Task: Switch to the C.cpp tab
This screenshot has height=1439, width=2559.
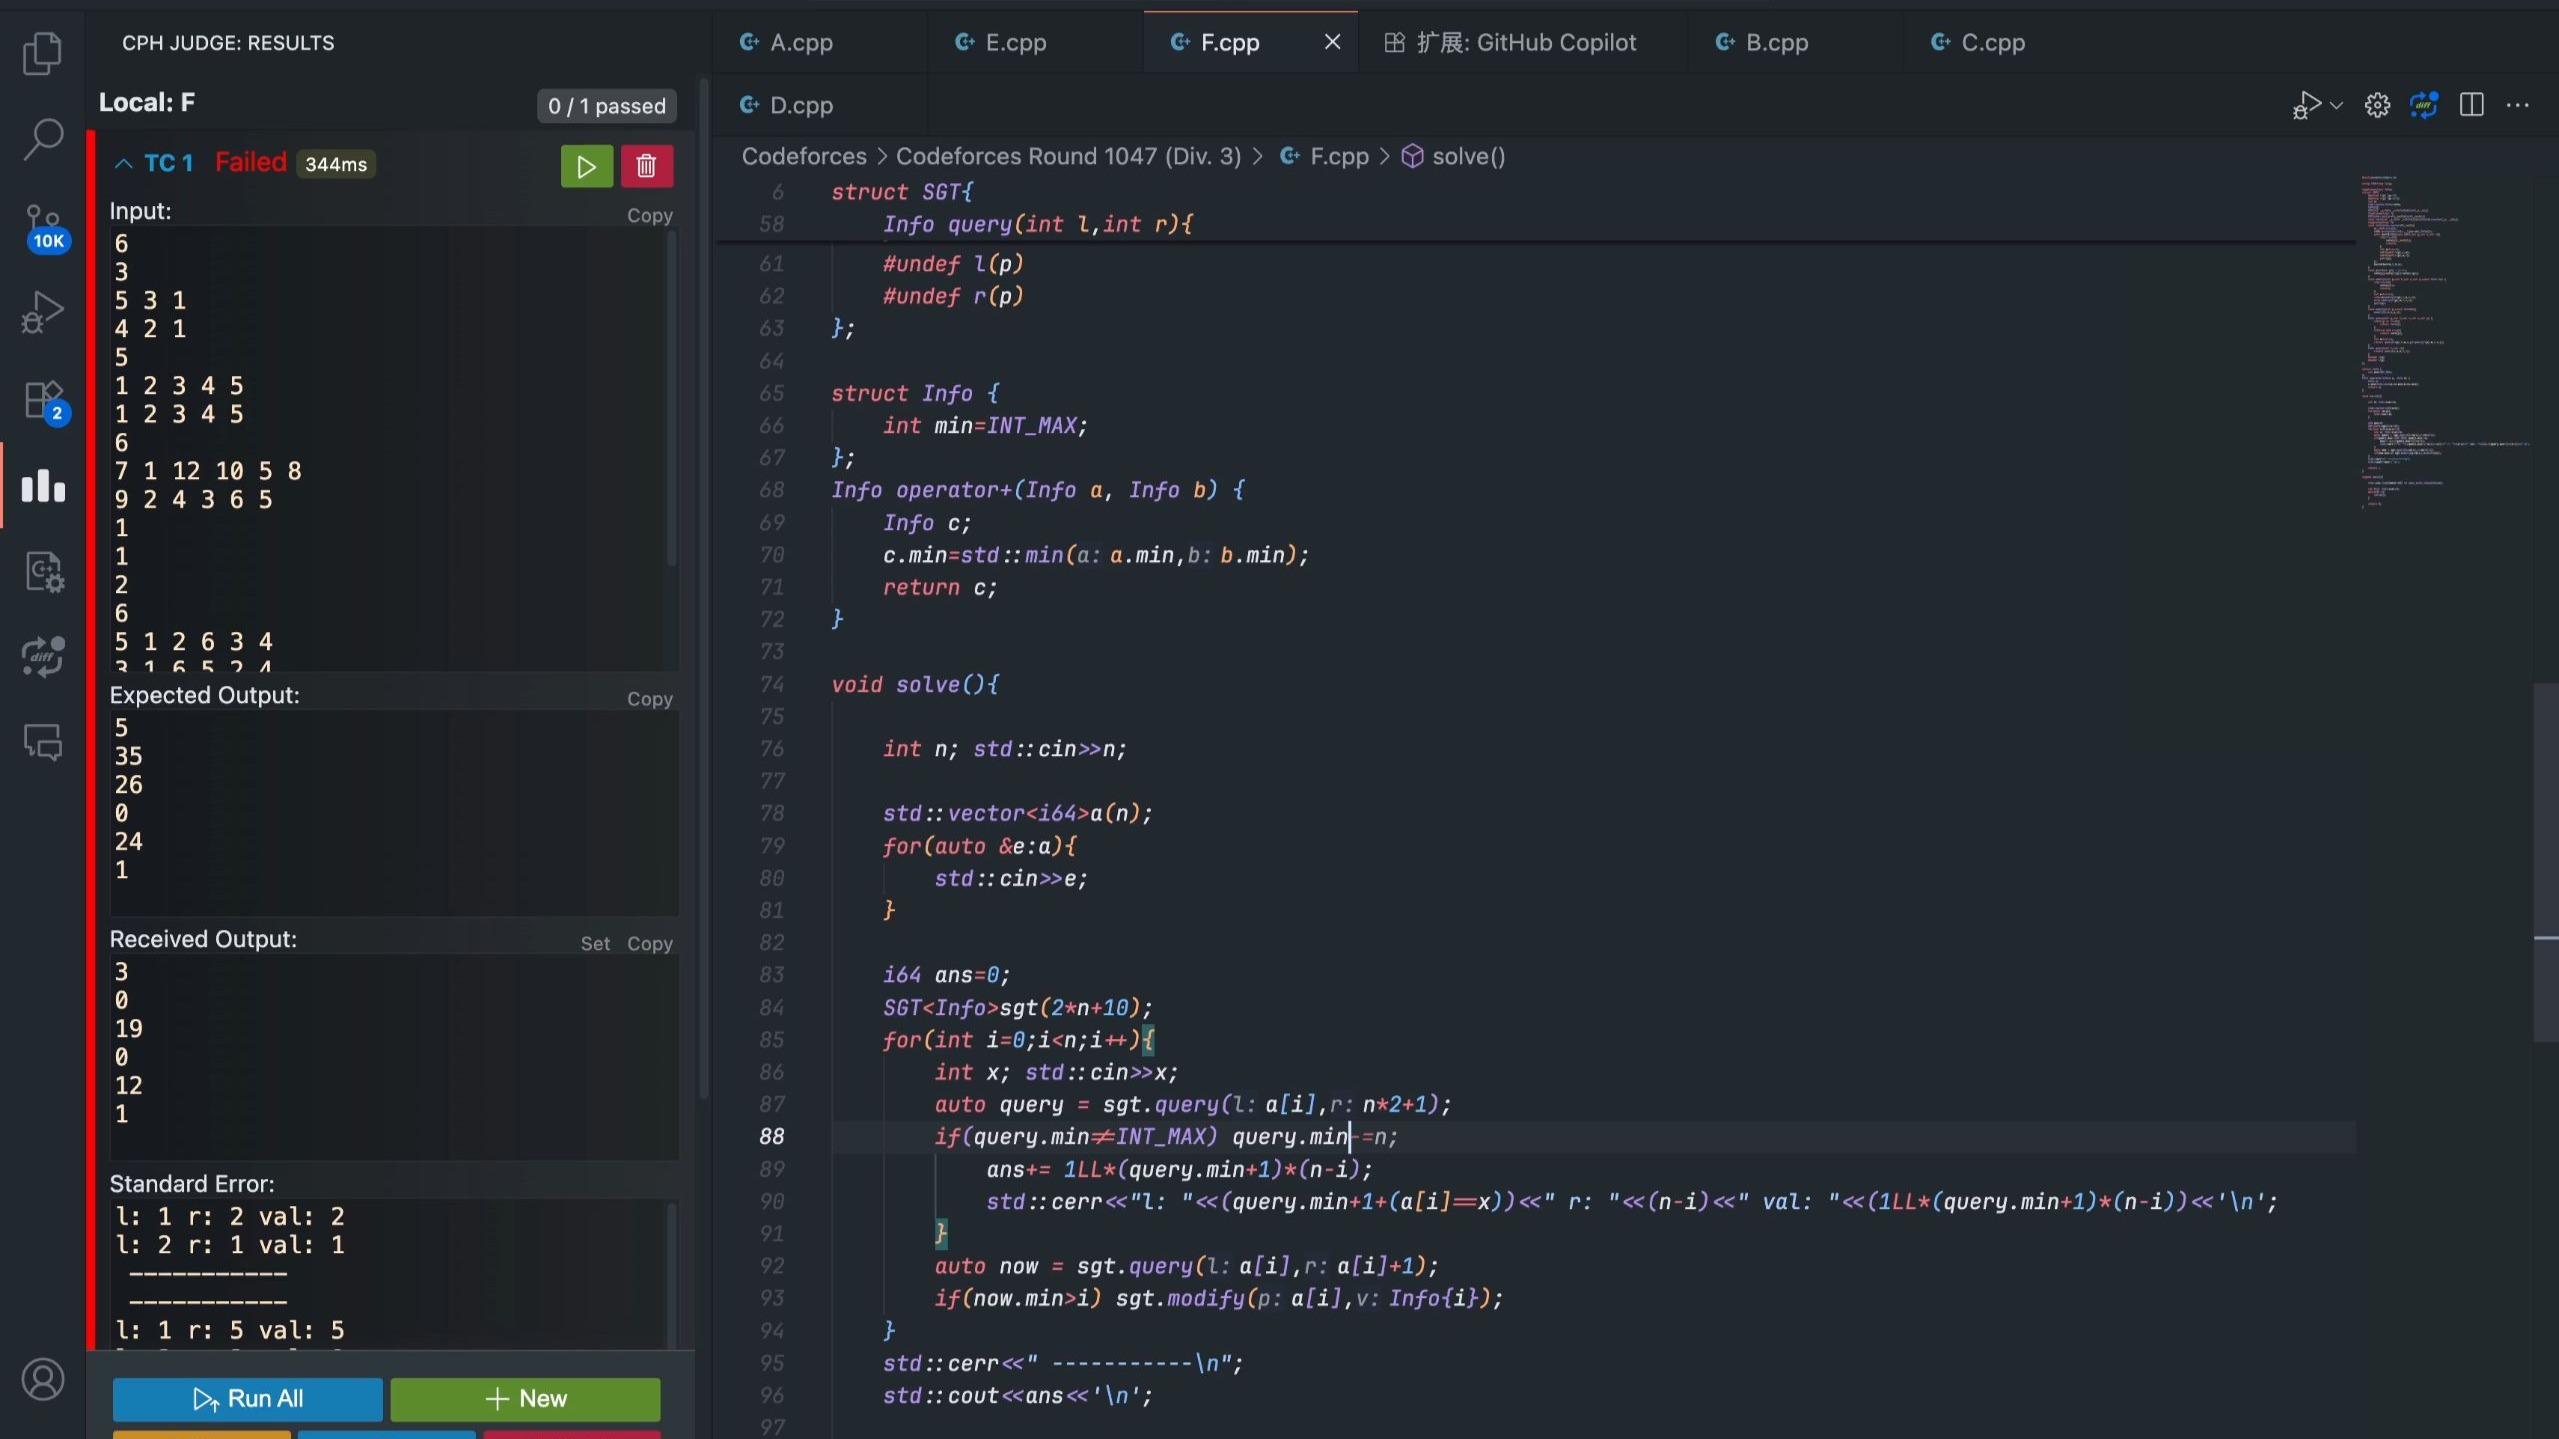Action: pos(1992,42)
